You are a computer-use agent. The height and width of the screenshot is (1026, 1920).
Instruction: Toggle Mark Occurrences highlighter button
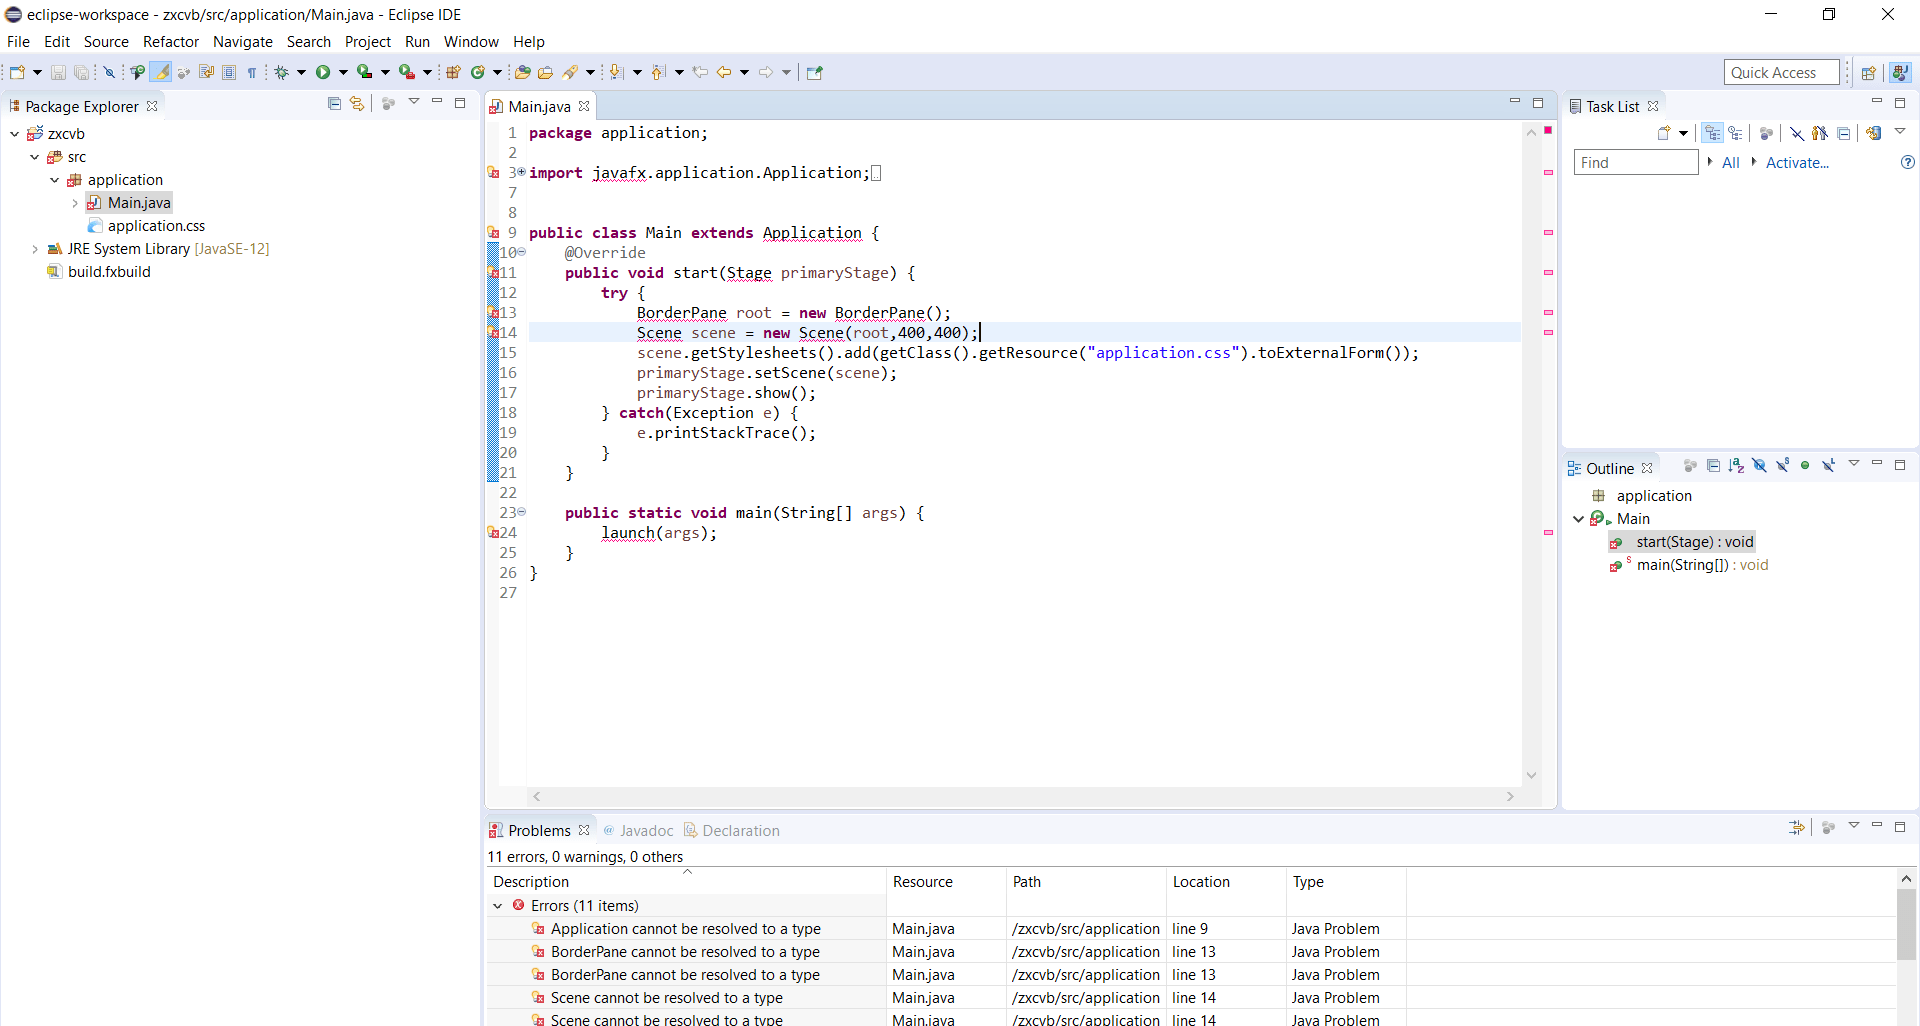click(160, 72)
